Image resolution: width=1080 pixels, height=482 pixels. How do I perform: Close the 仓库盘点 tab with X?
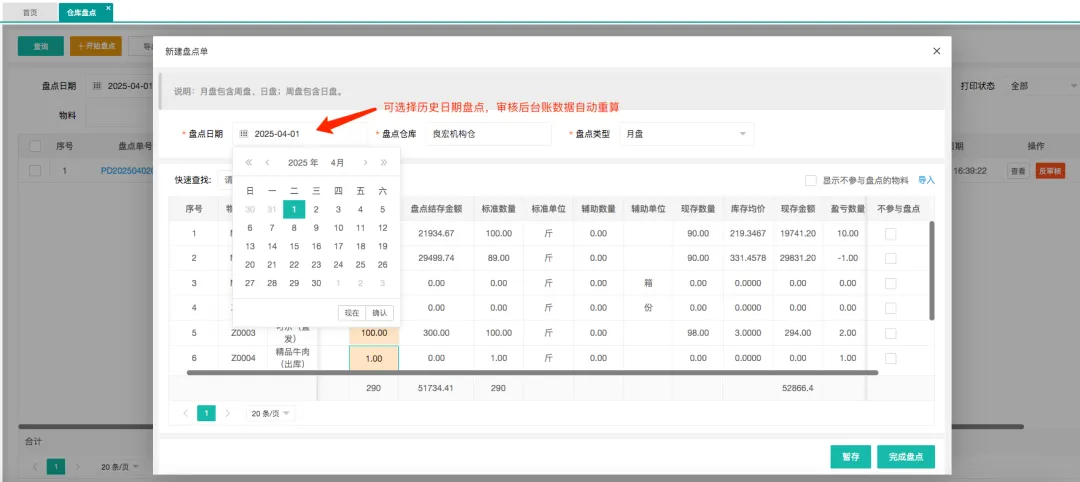pos(109,8)
